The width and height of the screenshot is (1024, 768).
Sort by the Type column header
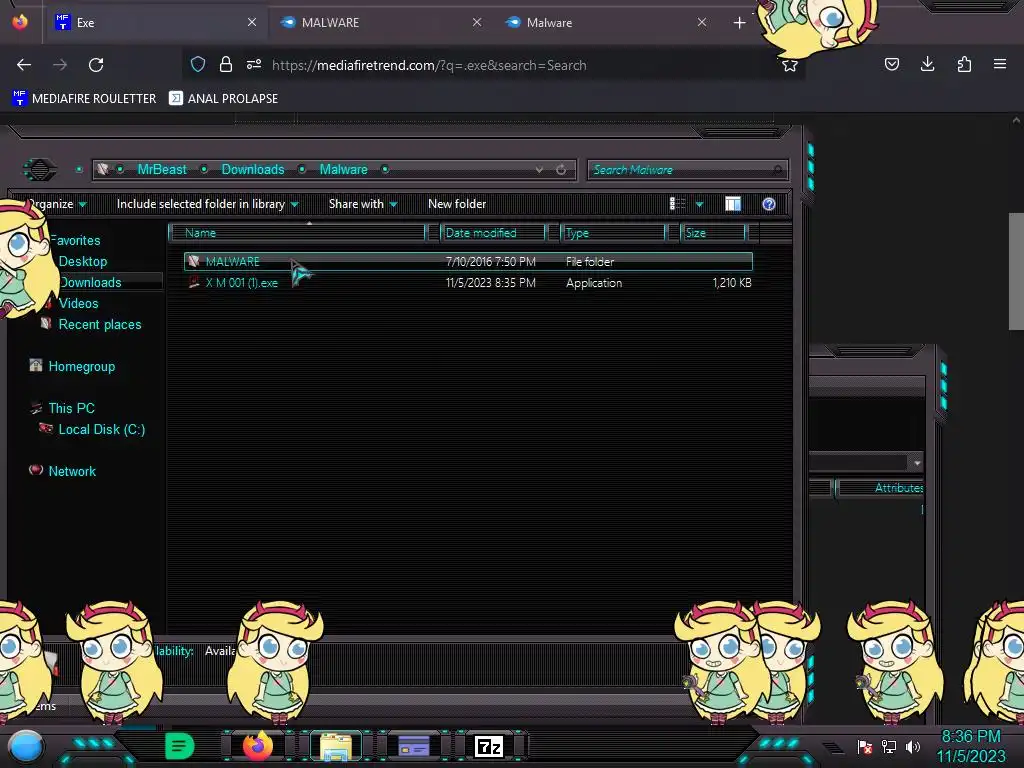point(613,232)
